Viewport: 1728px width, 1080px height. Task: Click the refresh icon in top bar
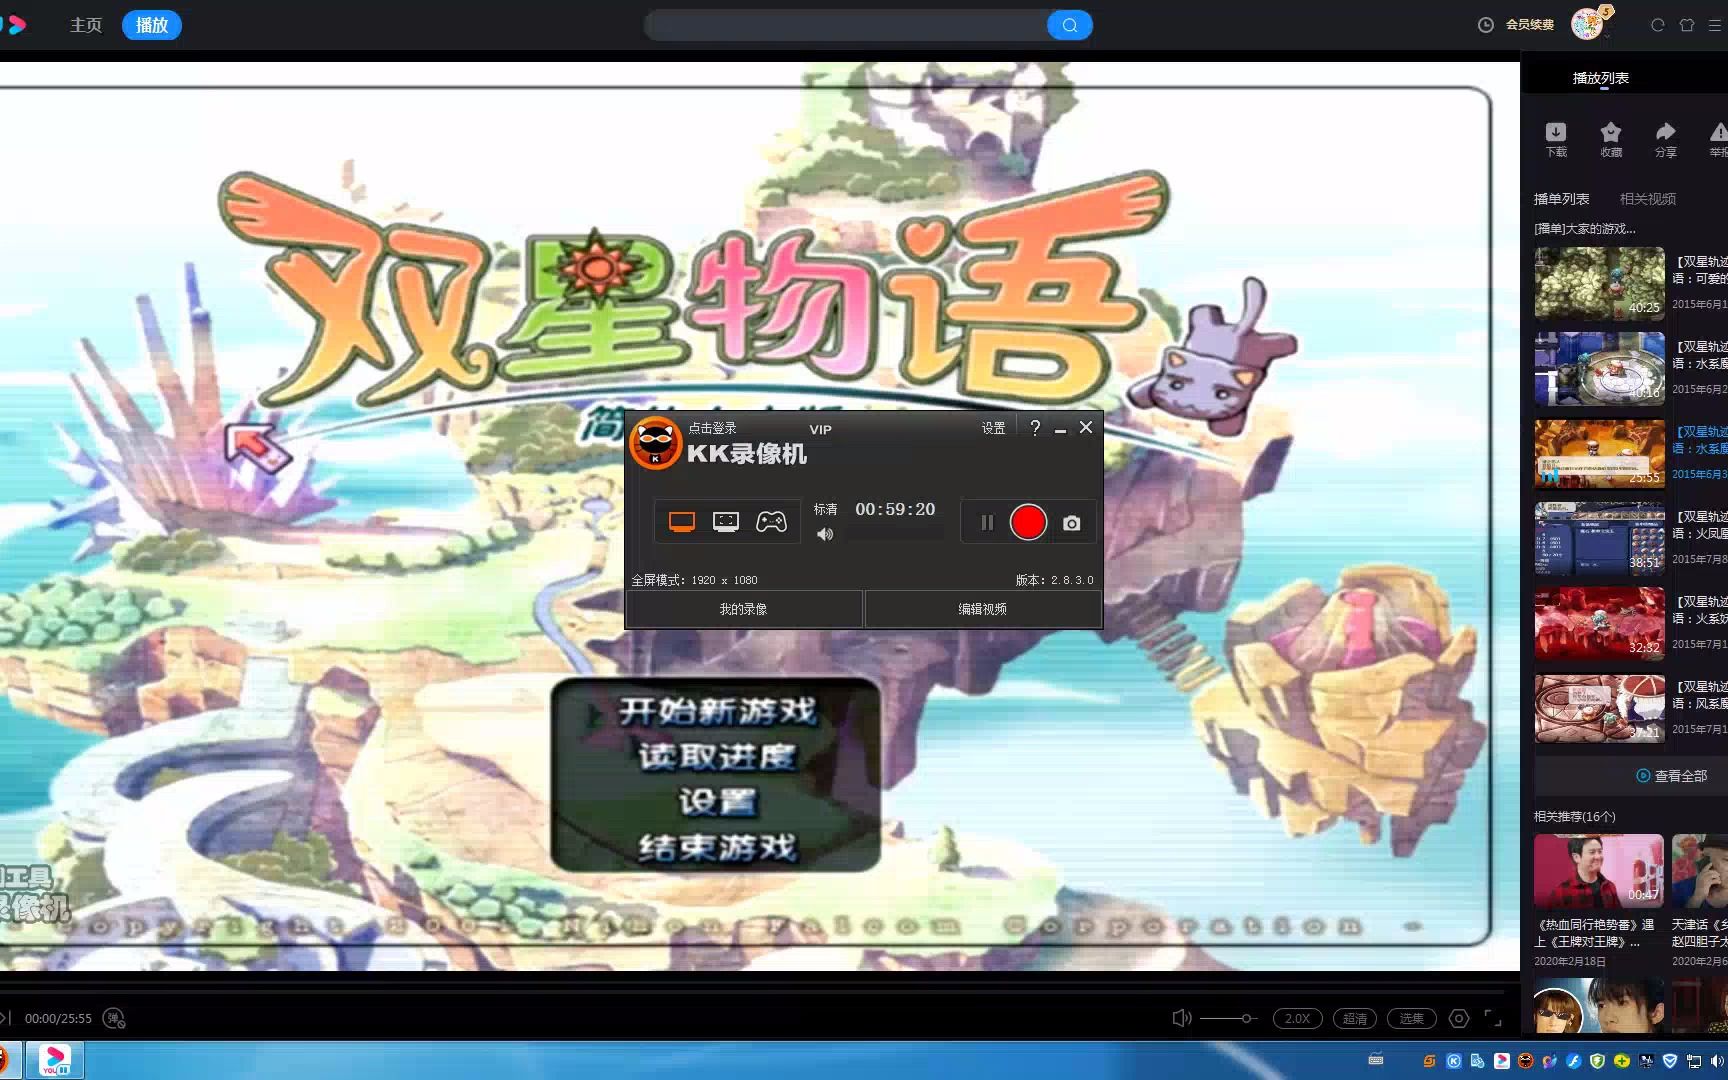click(x=1658, y=25)
